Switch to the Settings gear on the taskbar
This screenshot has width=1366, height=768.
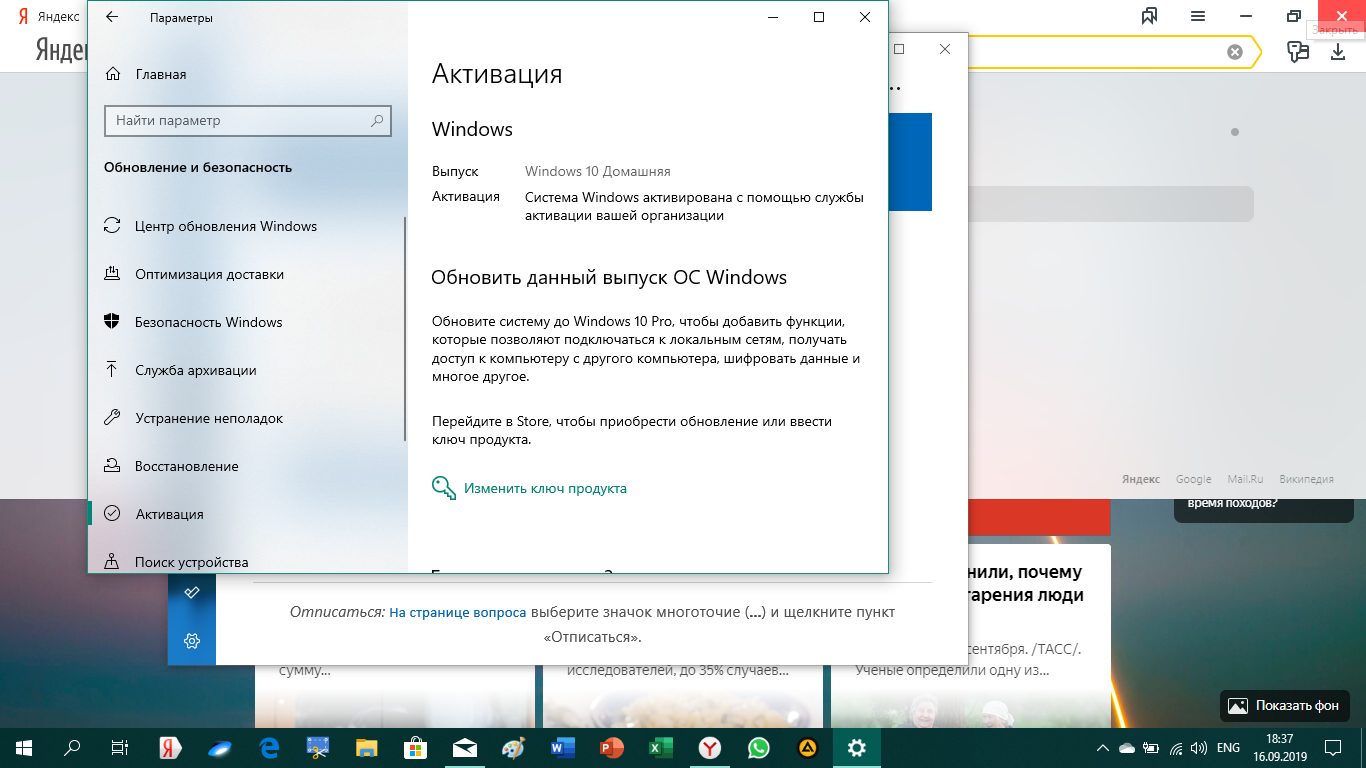857,747
